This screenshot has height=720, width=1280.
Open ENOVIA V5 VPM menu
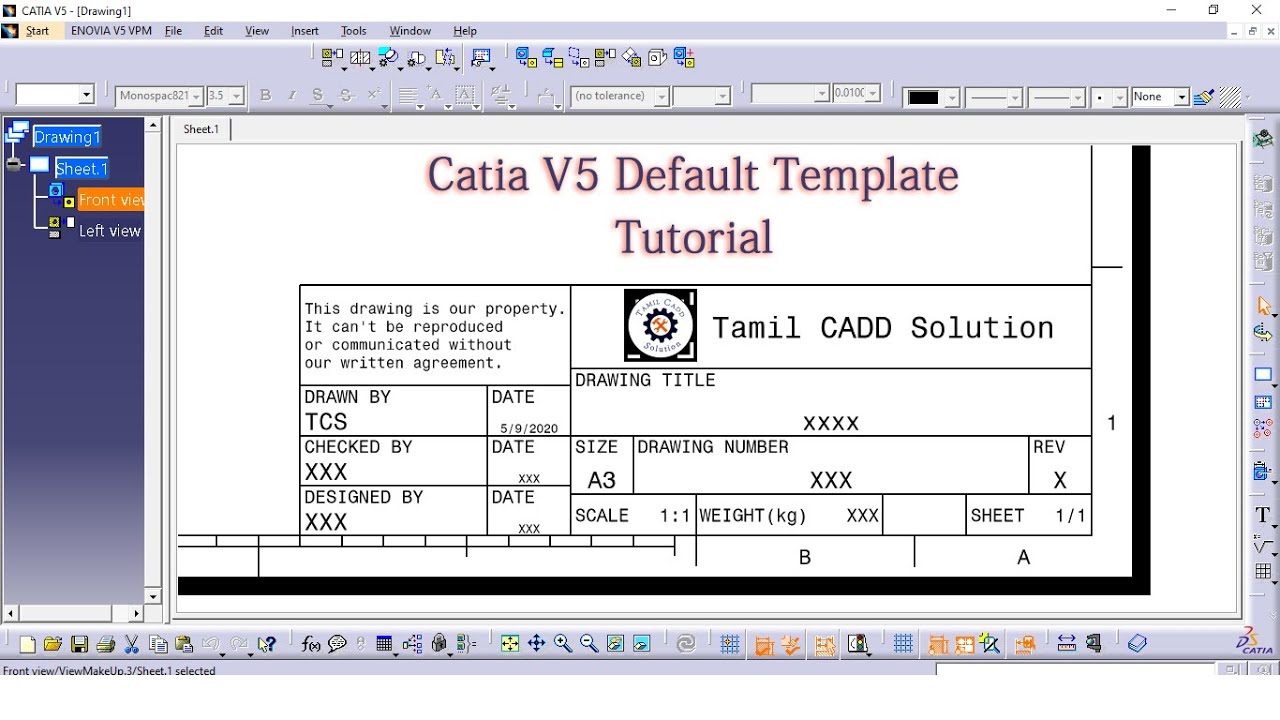tap(111, 31)
